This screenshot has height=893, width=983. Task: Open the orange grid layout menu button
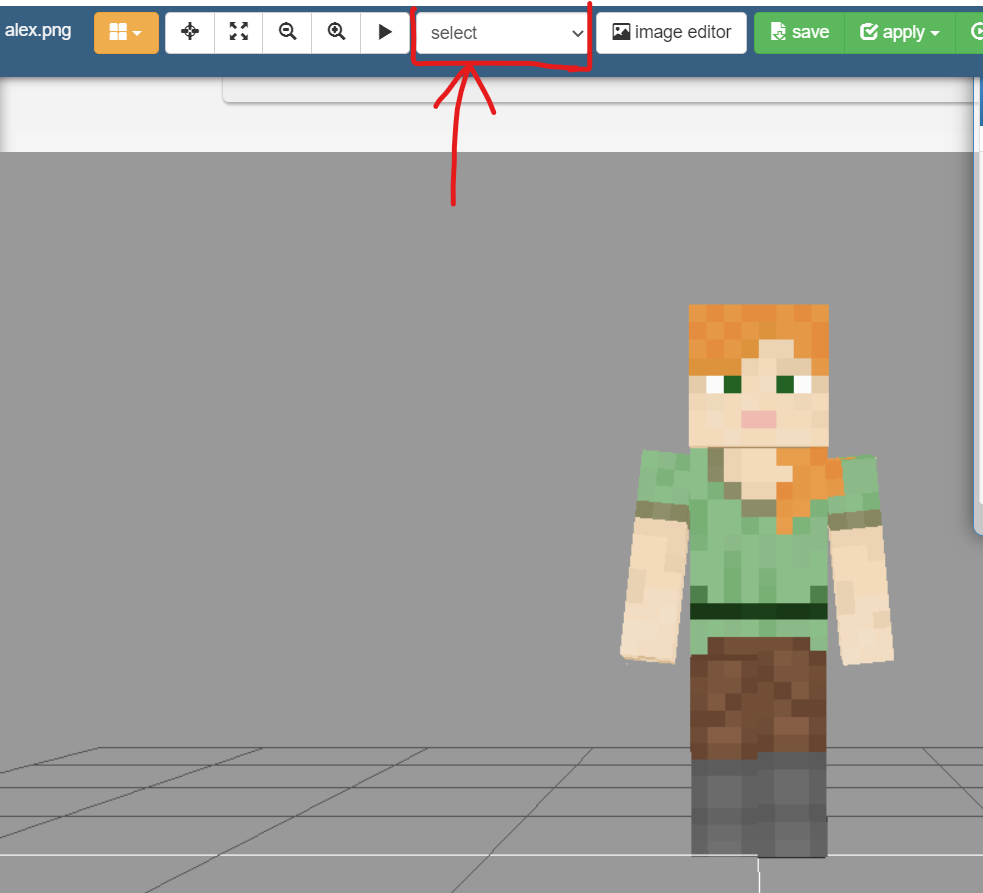click(x=126, y=33)
